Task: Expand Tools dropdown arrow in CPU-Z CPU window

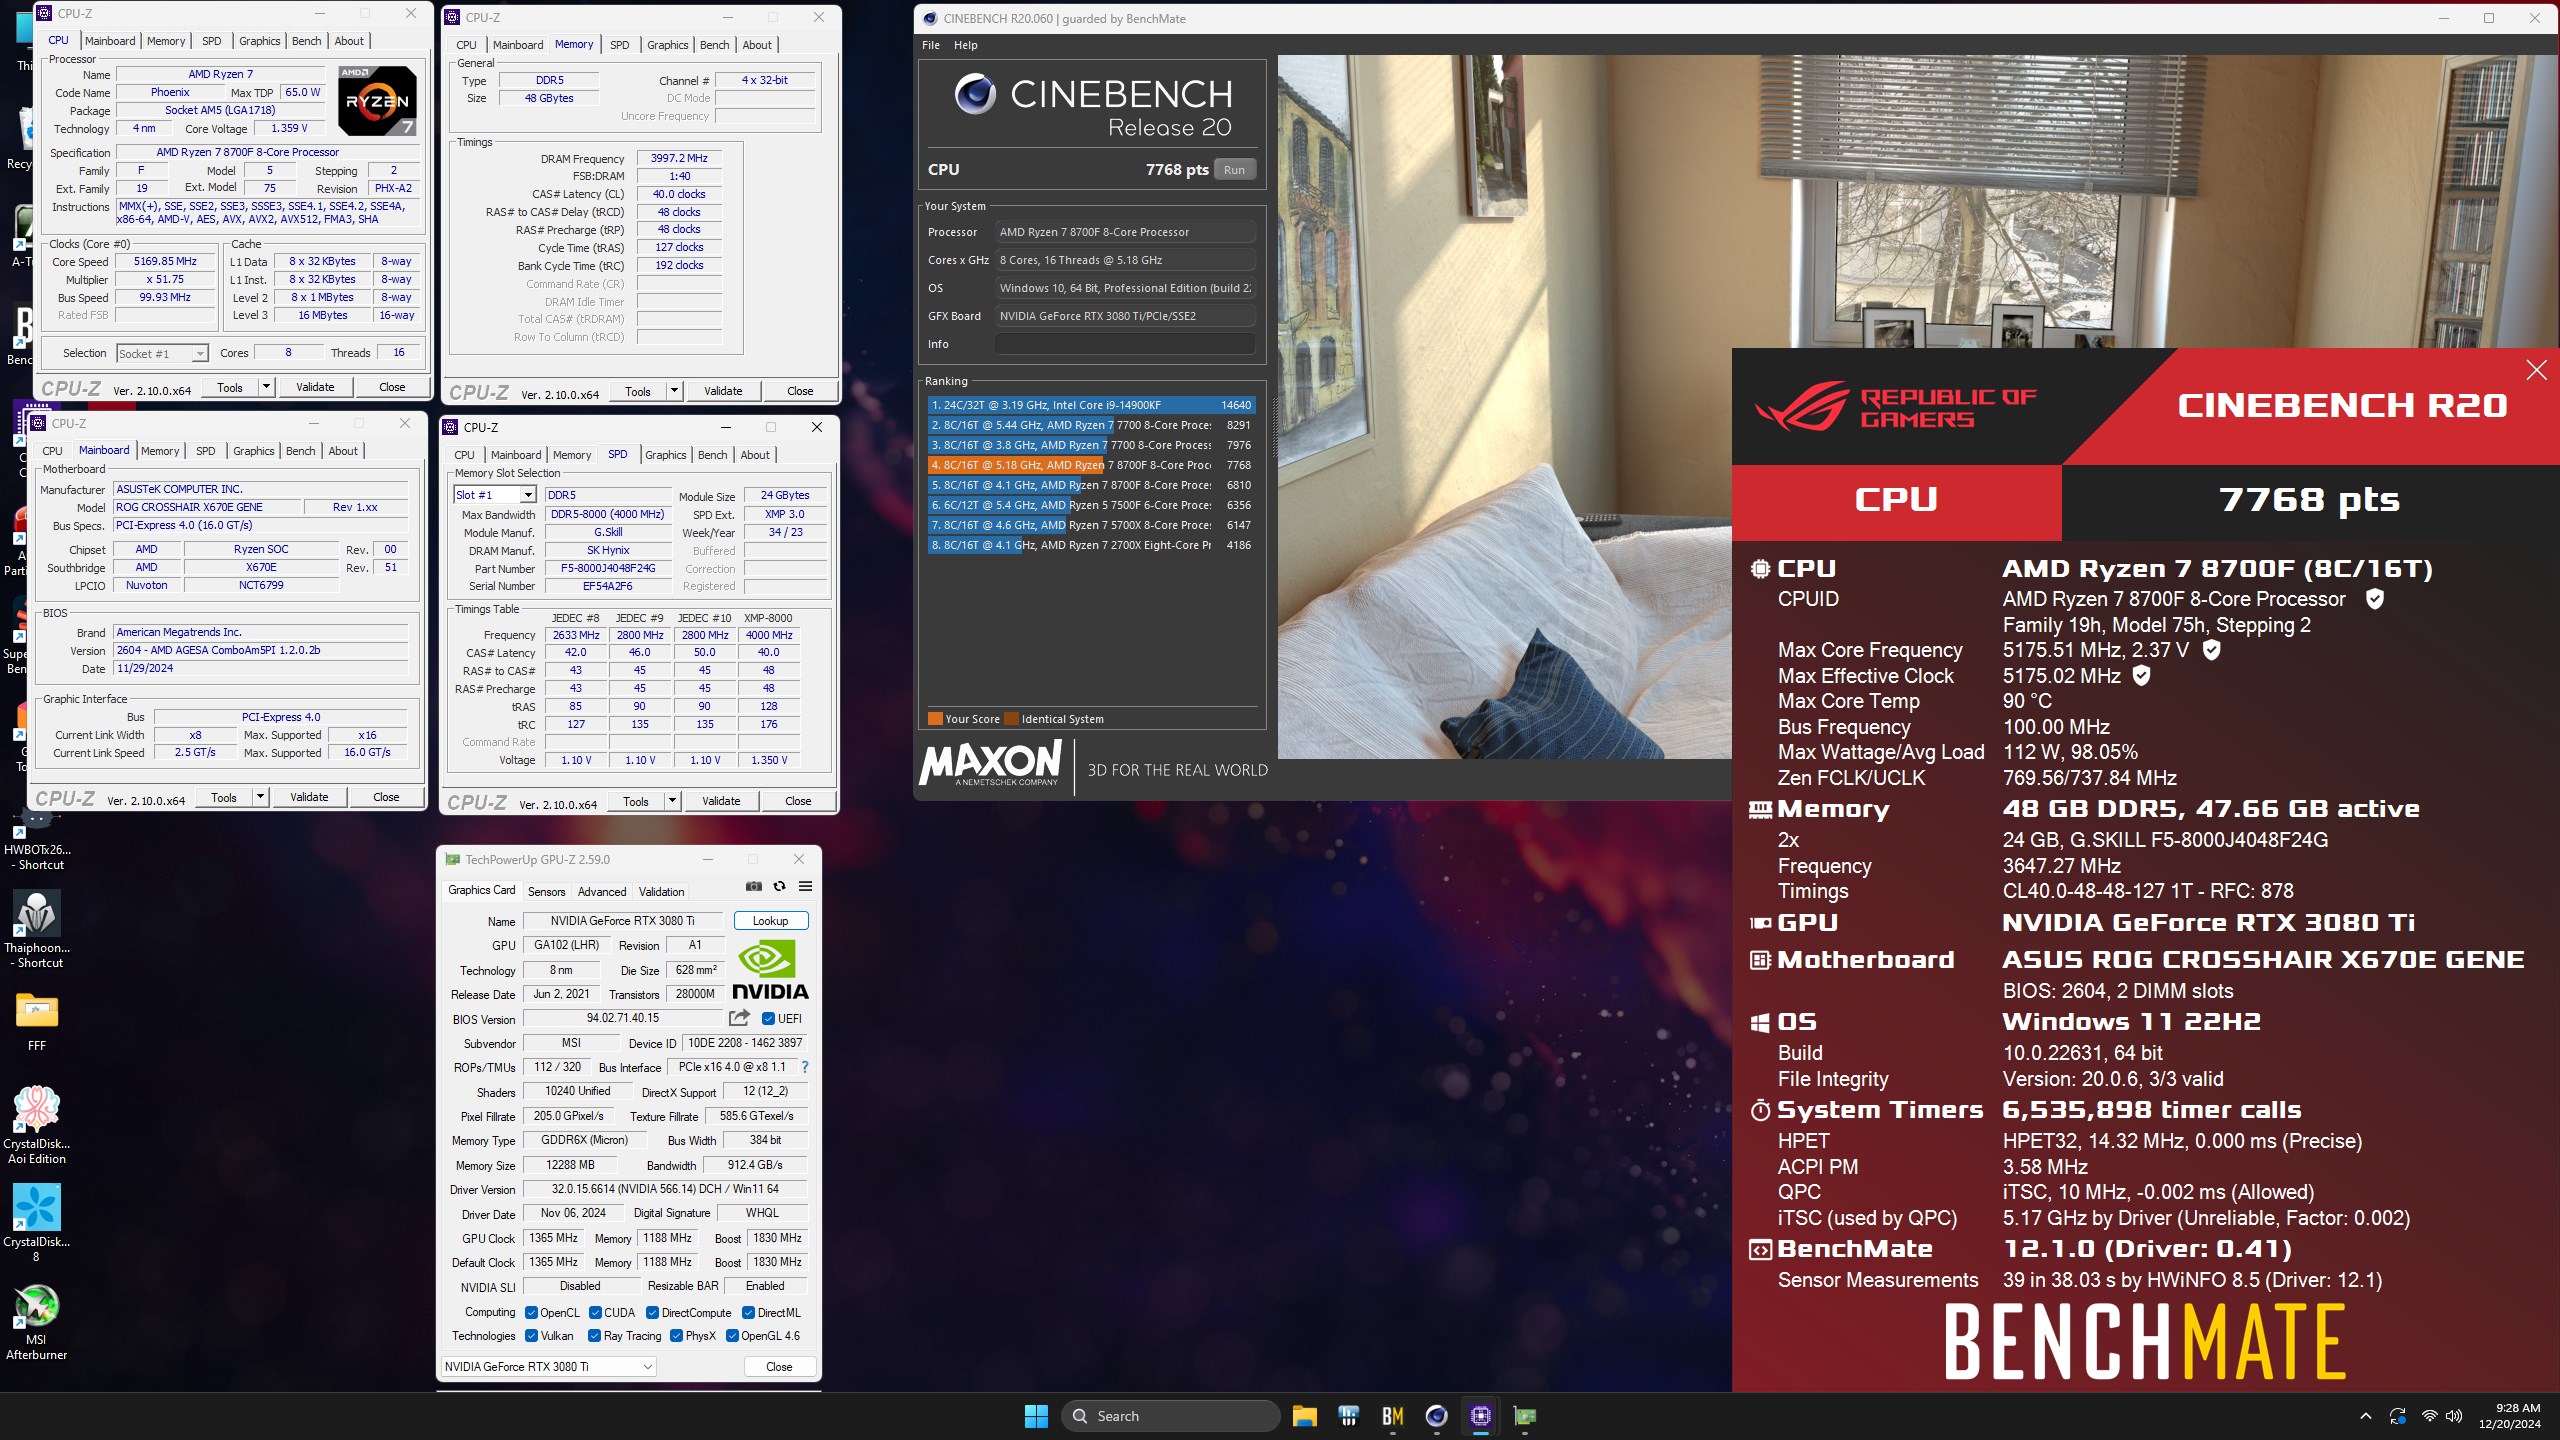Action: (x=266, y=387)
